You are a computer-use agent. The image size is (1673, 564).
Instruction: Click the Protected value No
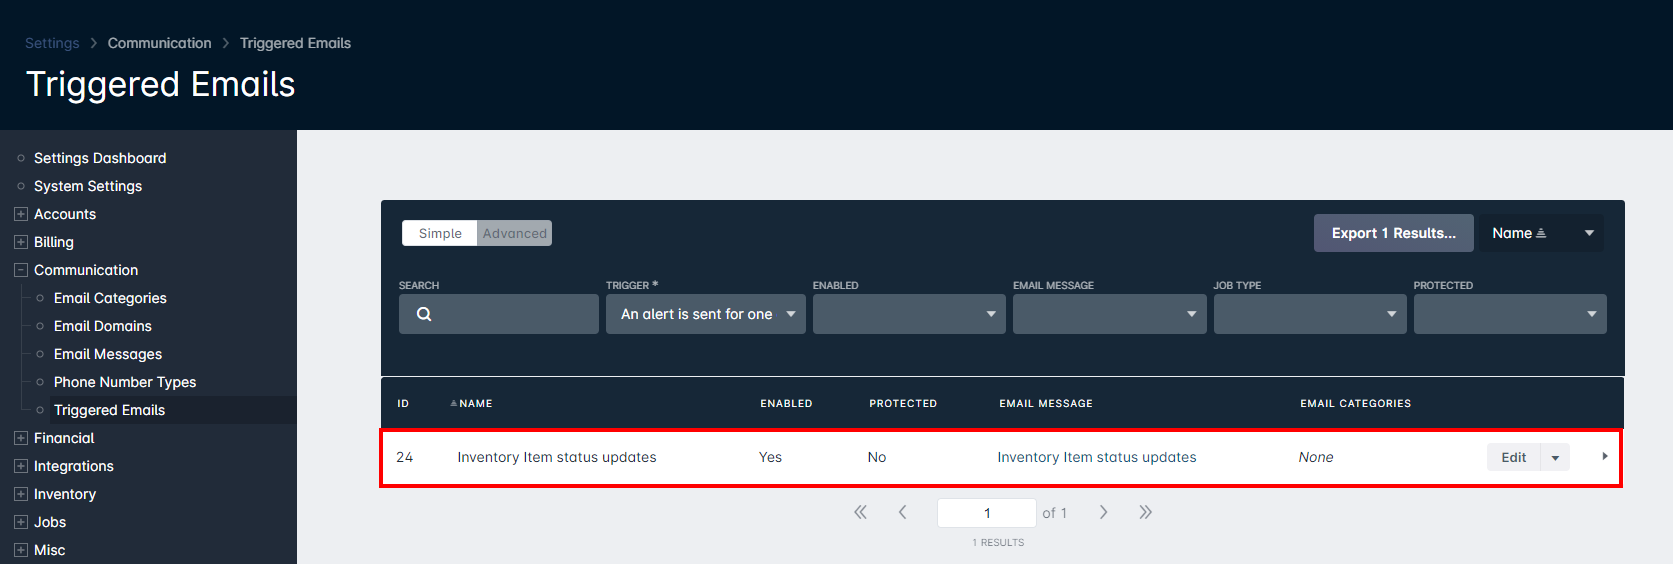(877, 457)
